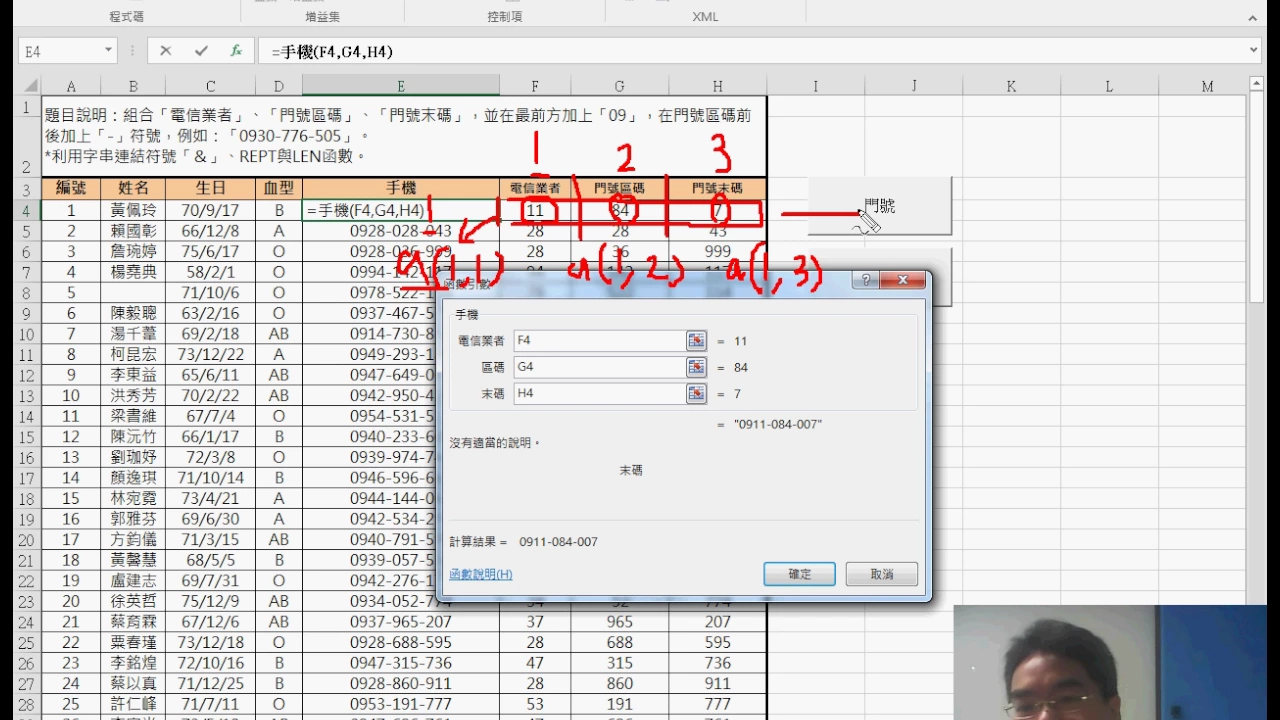Cancel the formula entry with the X icon
The image size is (1280, 720).
point(166,51)
